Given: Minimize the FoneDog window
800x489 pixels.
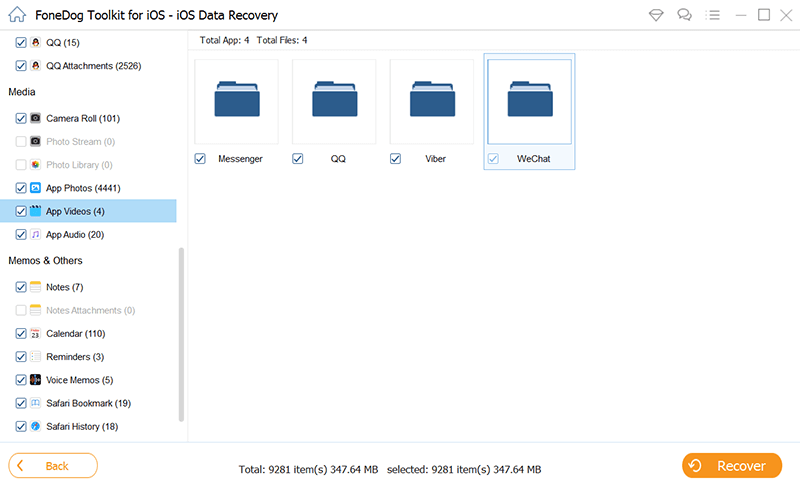Looking at the screenshot, I should click(x=741, y=15).
